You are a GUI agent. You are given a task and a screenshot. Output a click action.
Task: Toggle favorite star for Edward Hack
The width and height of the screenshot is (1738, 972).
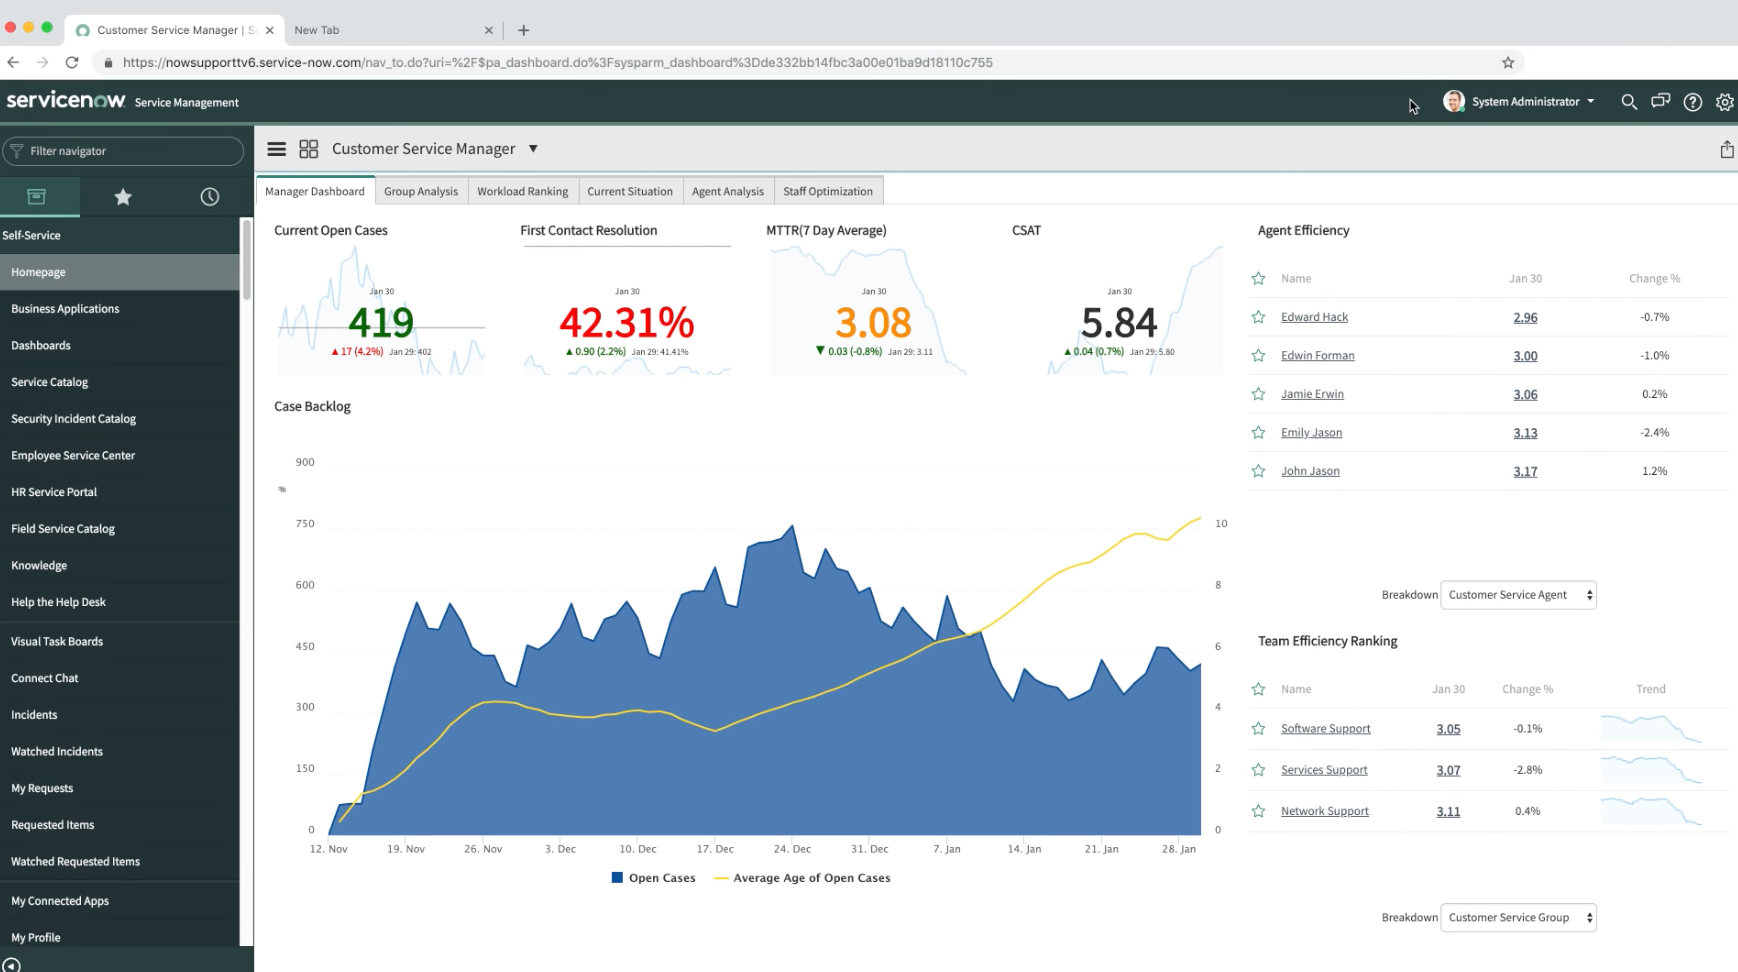[1258, 317]
